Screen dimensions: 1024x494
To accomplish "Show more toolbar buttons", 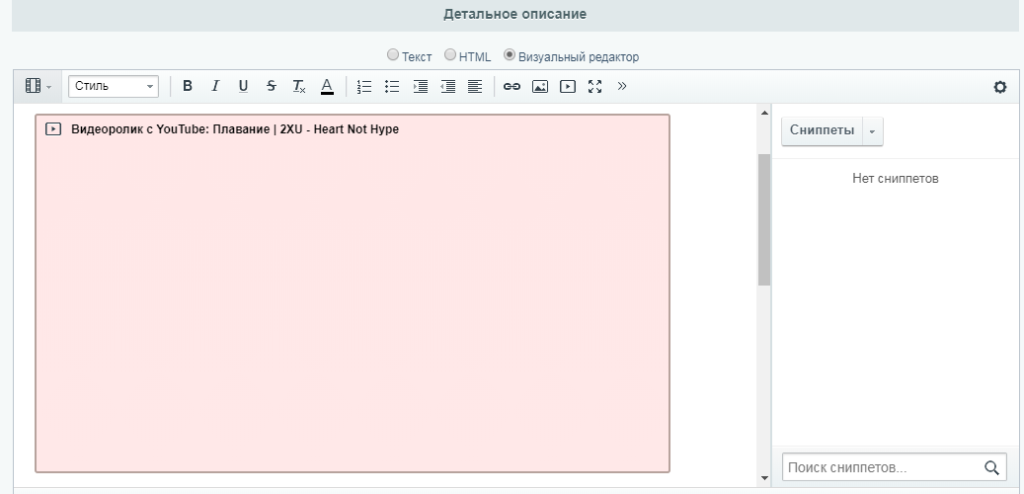I will click(x=622, y=87).
